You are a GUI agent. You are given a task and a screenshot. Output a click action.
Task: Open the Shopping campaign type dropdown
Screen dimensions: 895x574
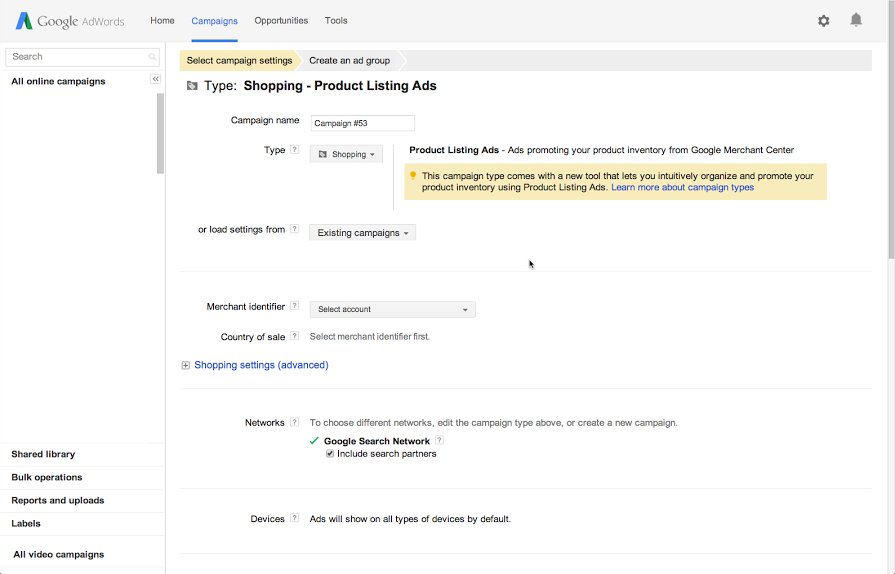click(346, 154)
